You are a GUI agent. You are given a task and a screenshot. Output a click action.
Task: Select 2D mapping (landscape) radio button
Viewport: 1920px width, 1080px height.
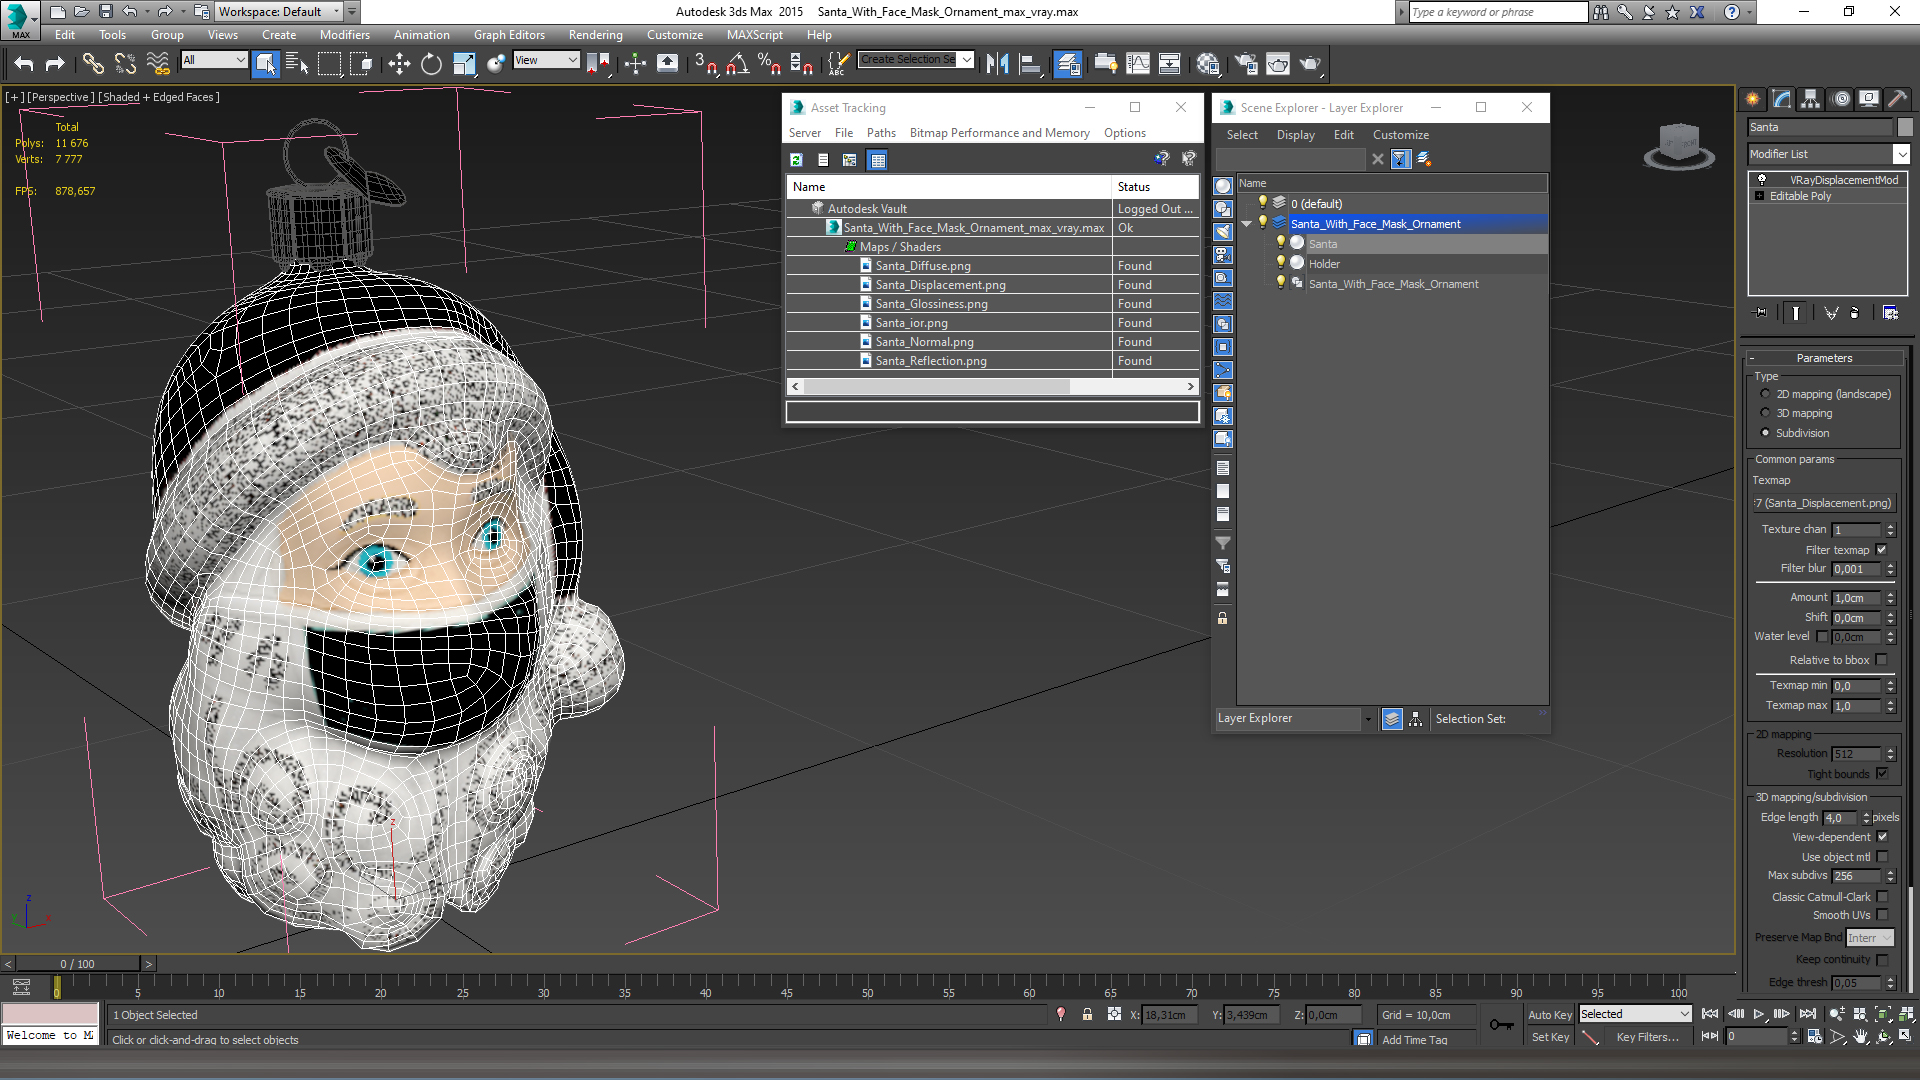pos(1765,394)
